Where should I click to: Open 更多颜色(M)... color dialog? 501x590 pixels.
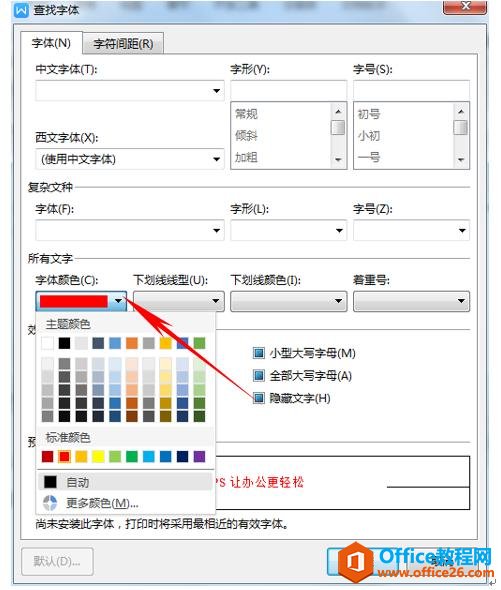point(125,503)
